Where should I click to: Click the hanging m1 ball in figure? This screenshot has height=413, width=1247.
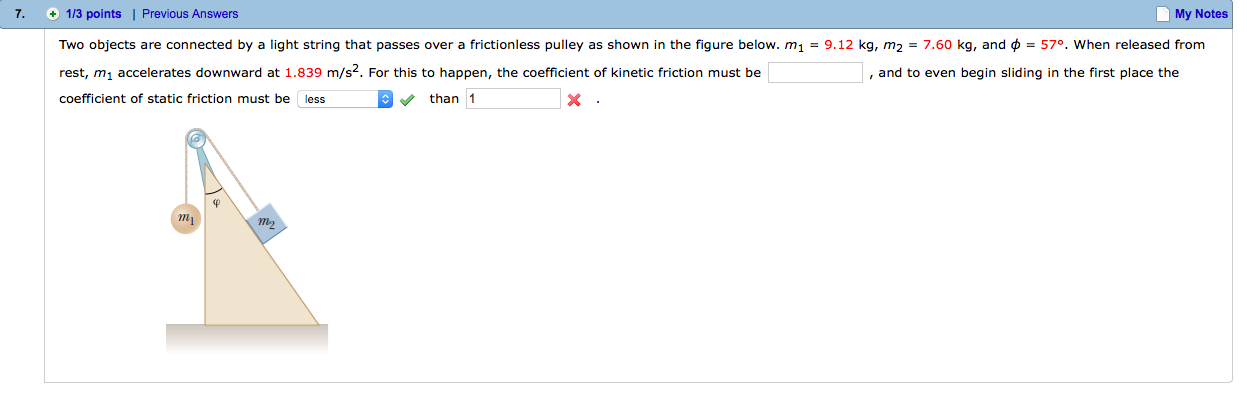click(x=185, y=218)
